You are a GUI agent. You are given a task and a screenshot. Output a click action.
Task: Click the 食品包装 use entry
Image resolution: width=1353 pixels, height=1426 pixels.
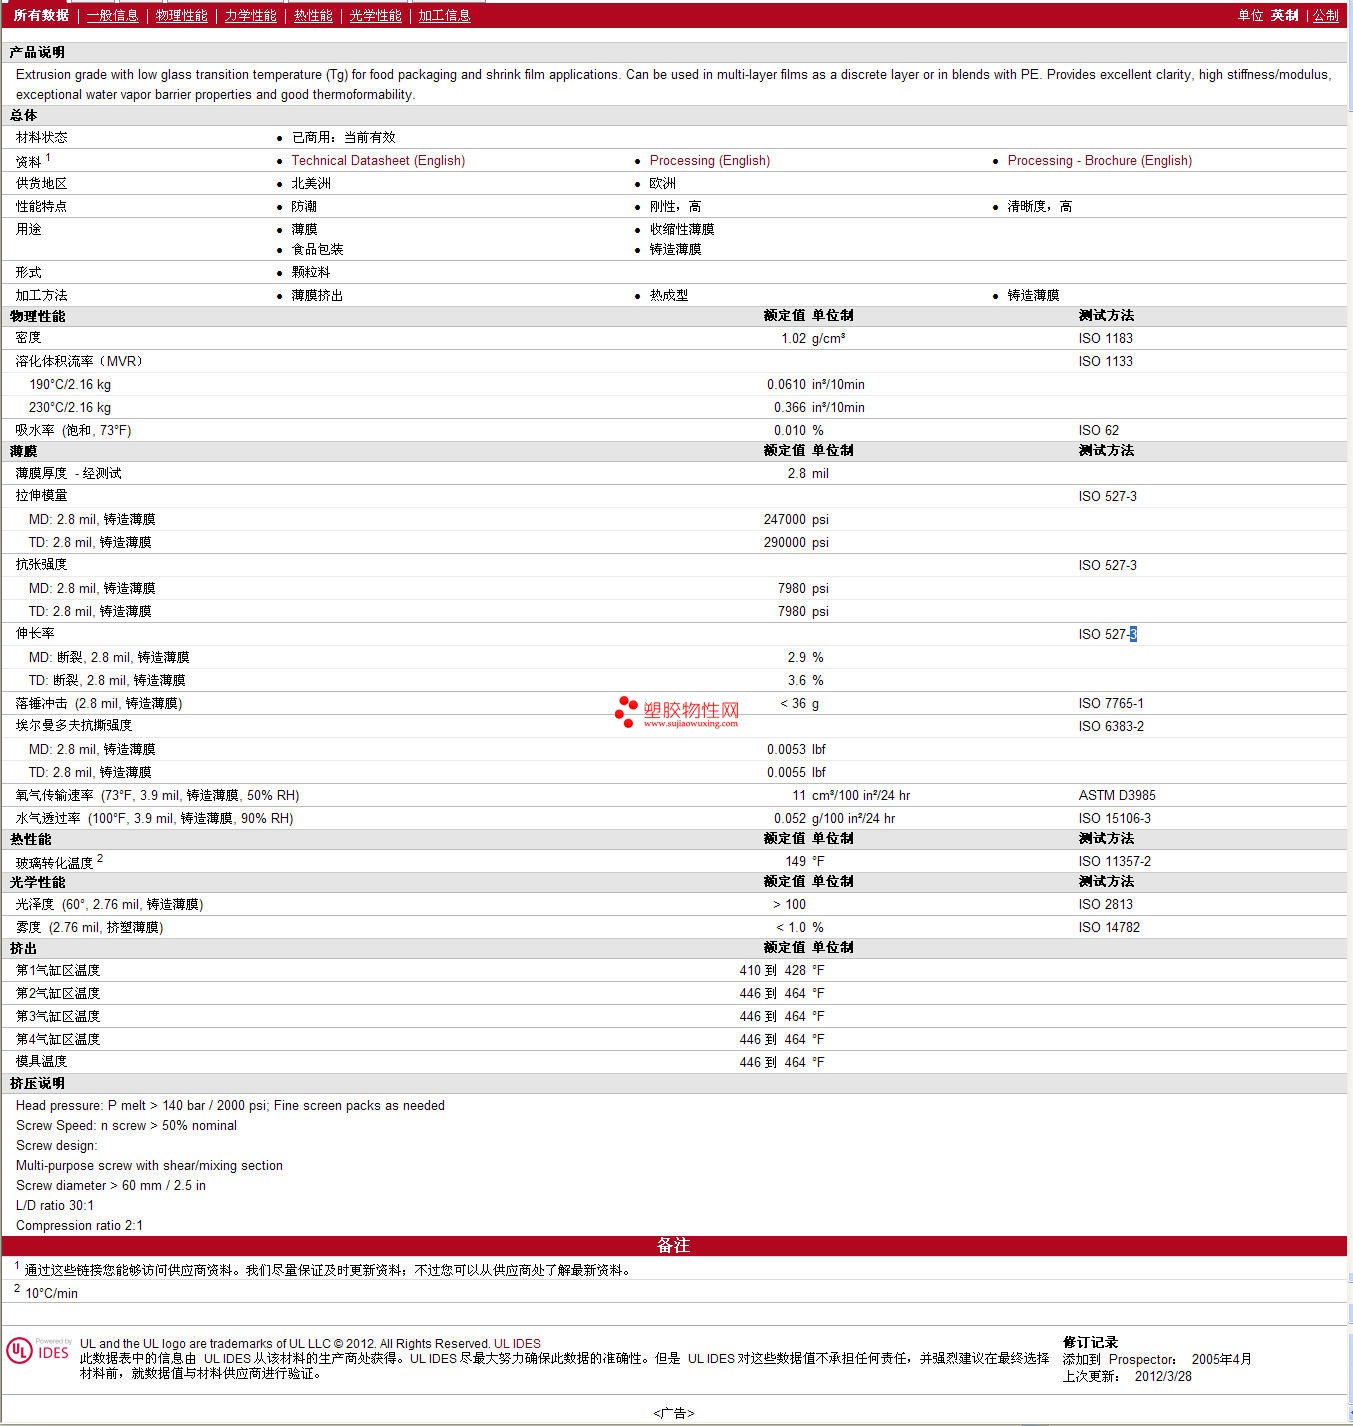(317, 249)
